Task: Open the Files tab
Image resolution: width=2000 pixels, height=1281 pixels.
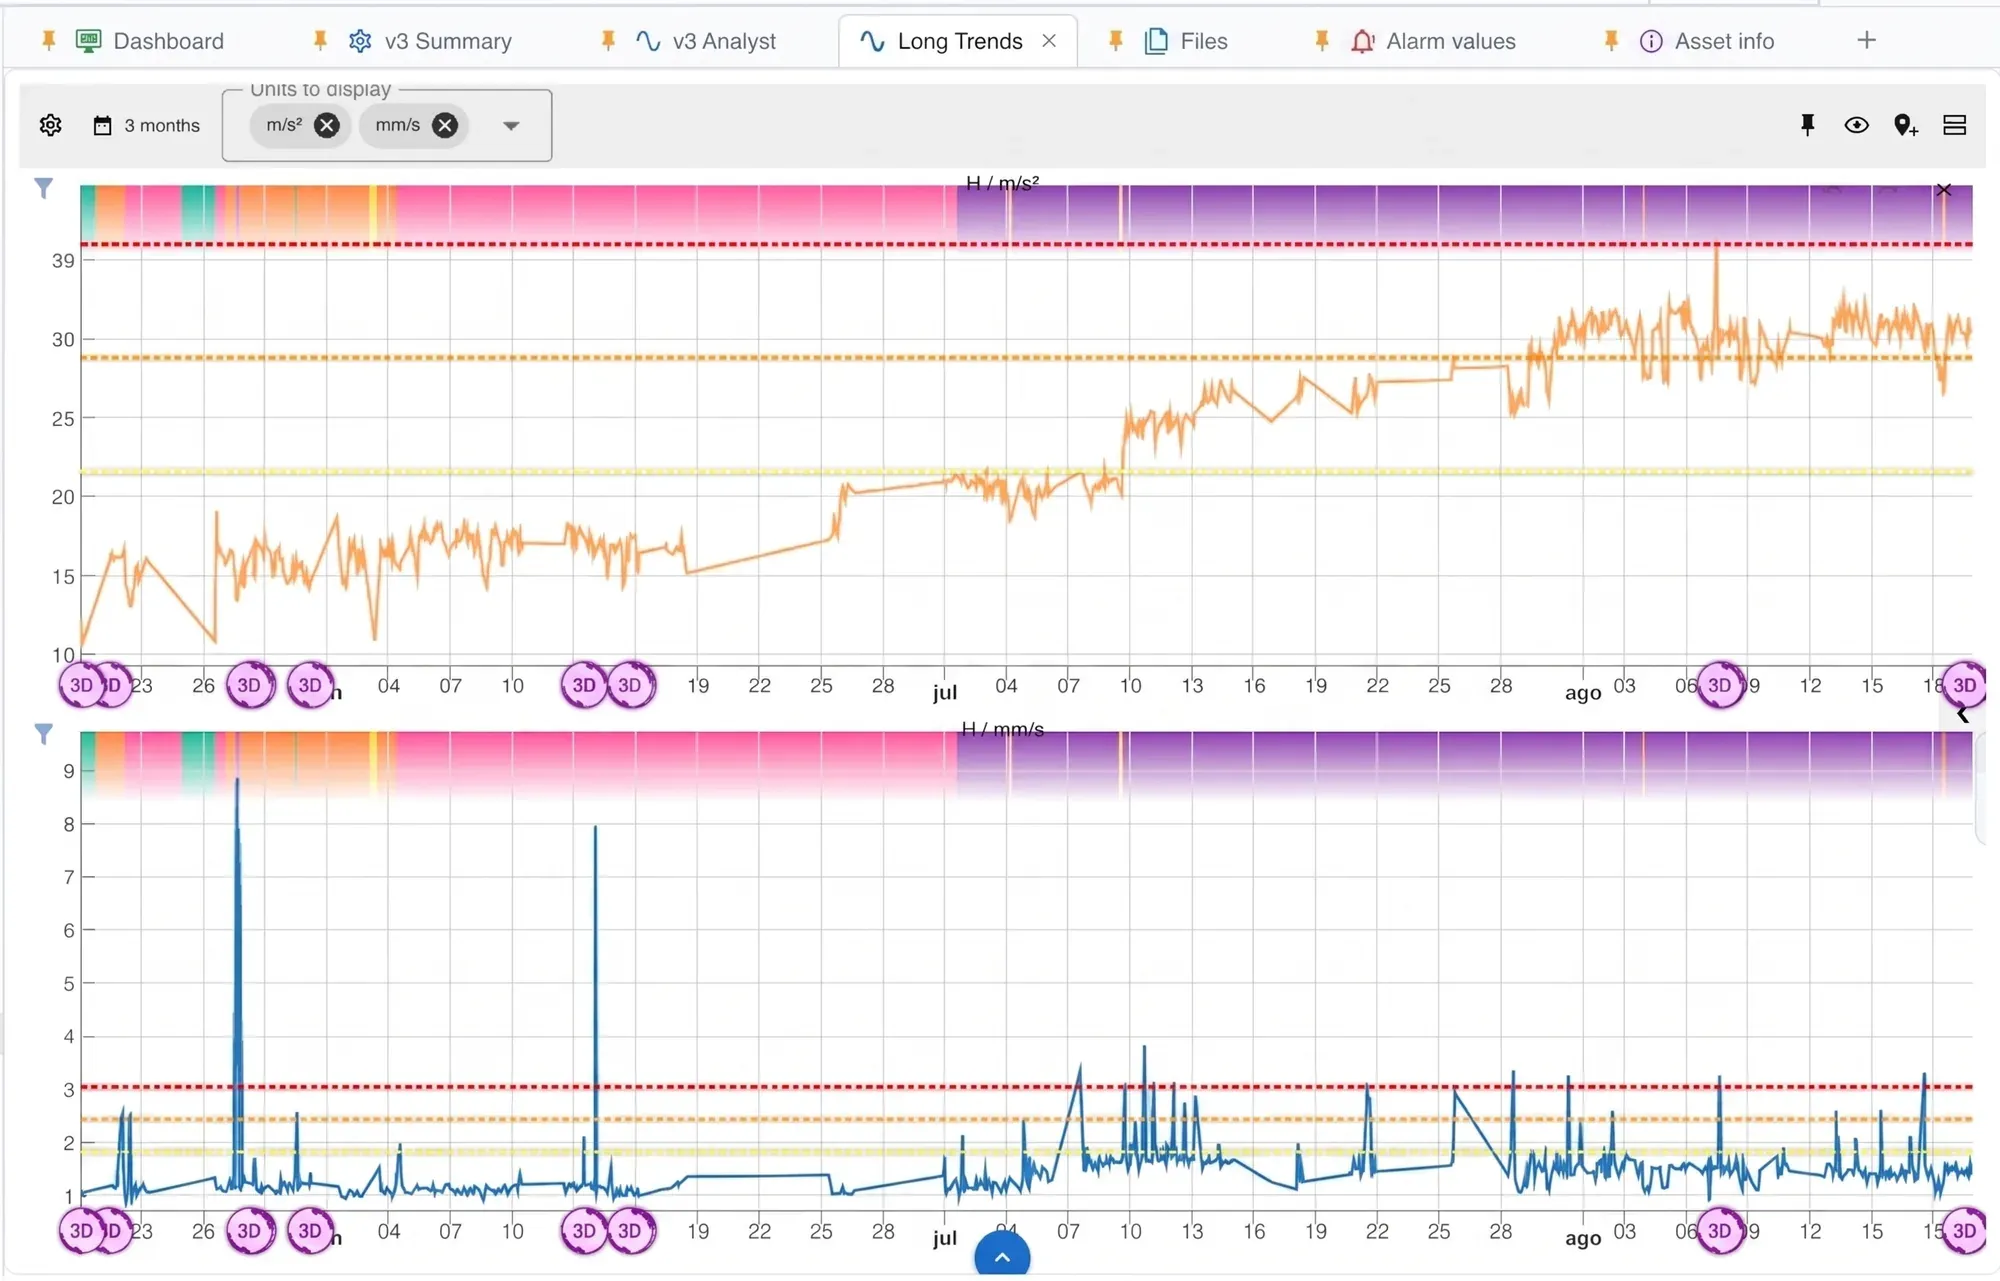Action: pyautogui.click(x=1186, y=41)
